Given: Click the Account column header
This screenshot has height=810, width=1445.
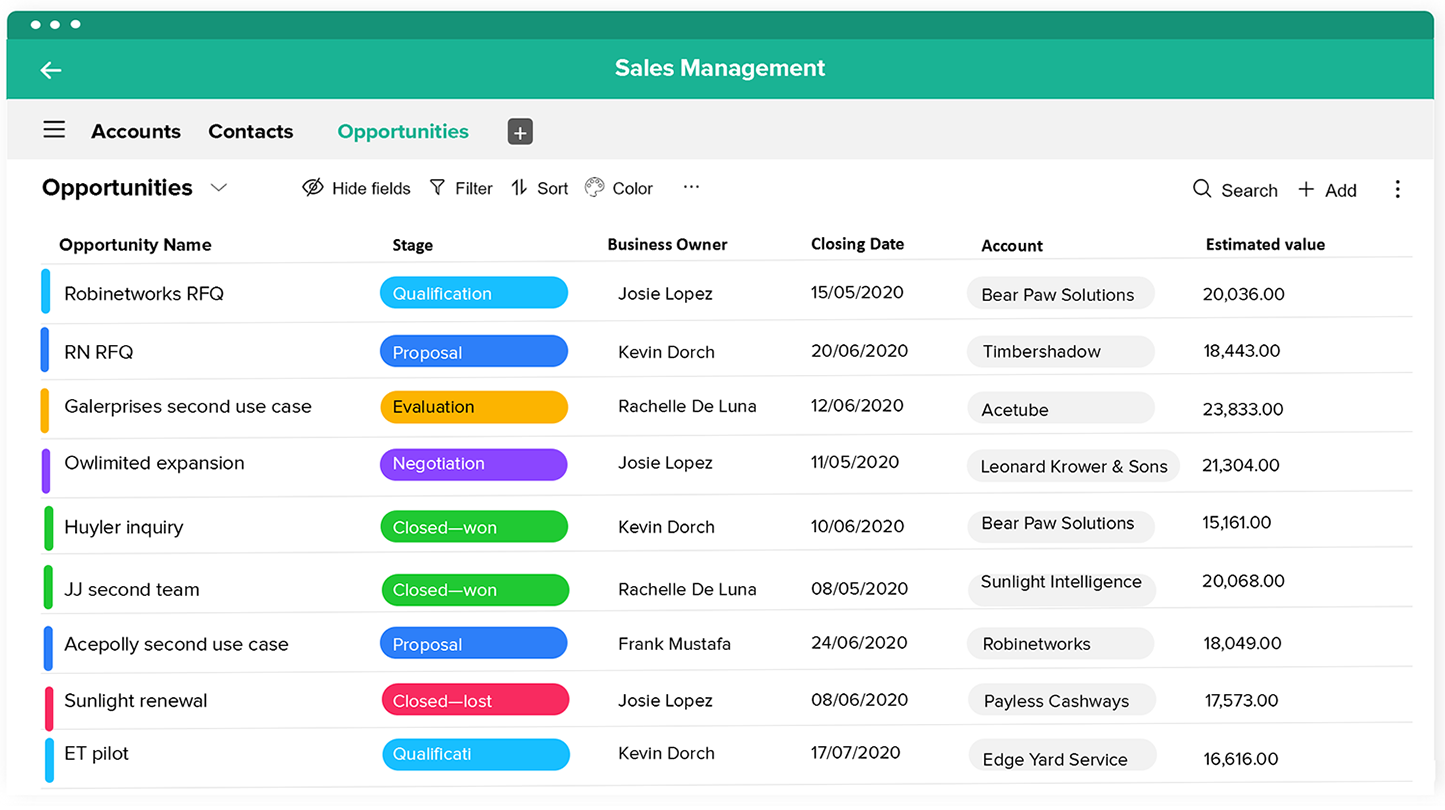Looking at the screenshot, I should click(1012, 246).
